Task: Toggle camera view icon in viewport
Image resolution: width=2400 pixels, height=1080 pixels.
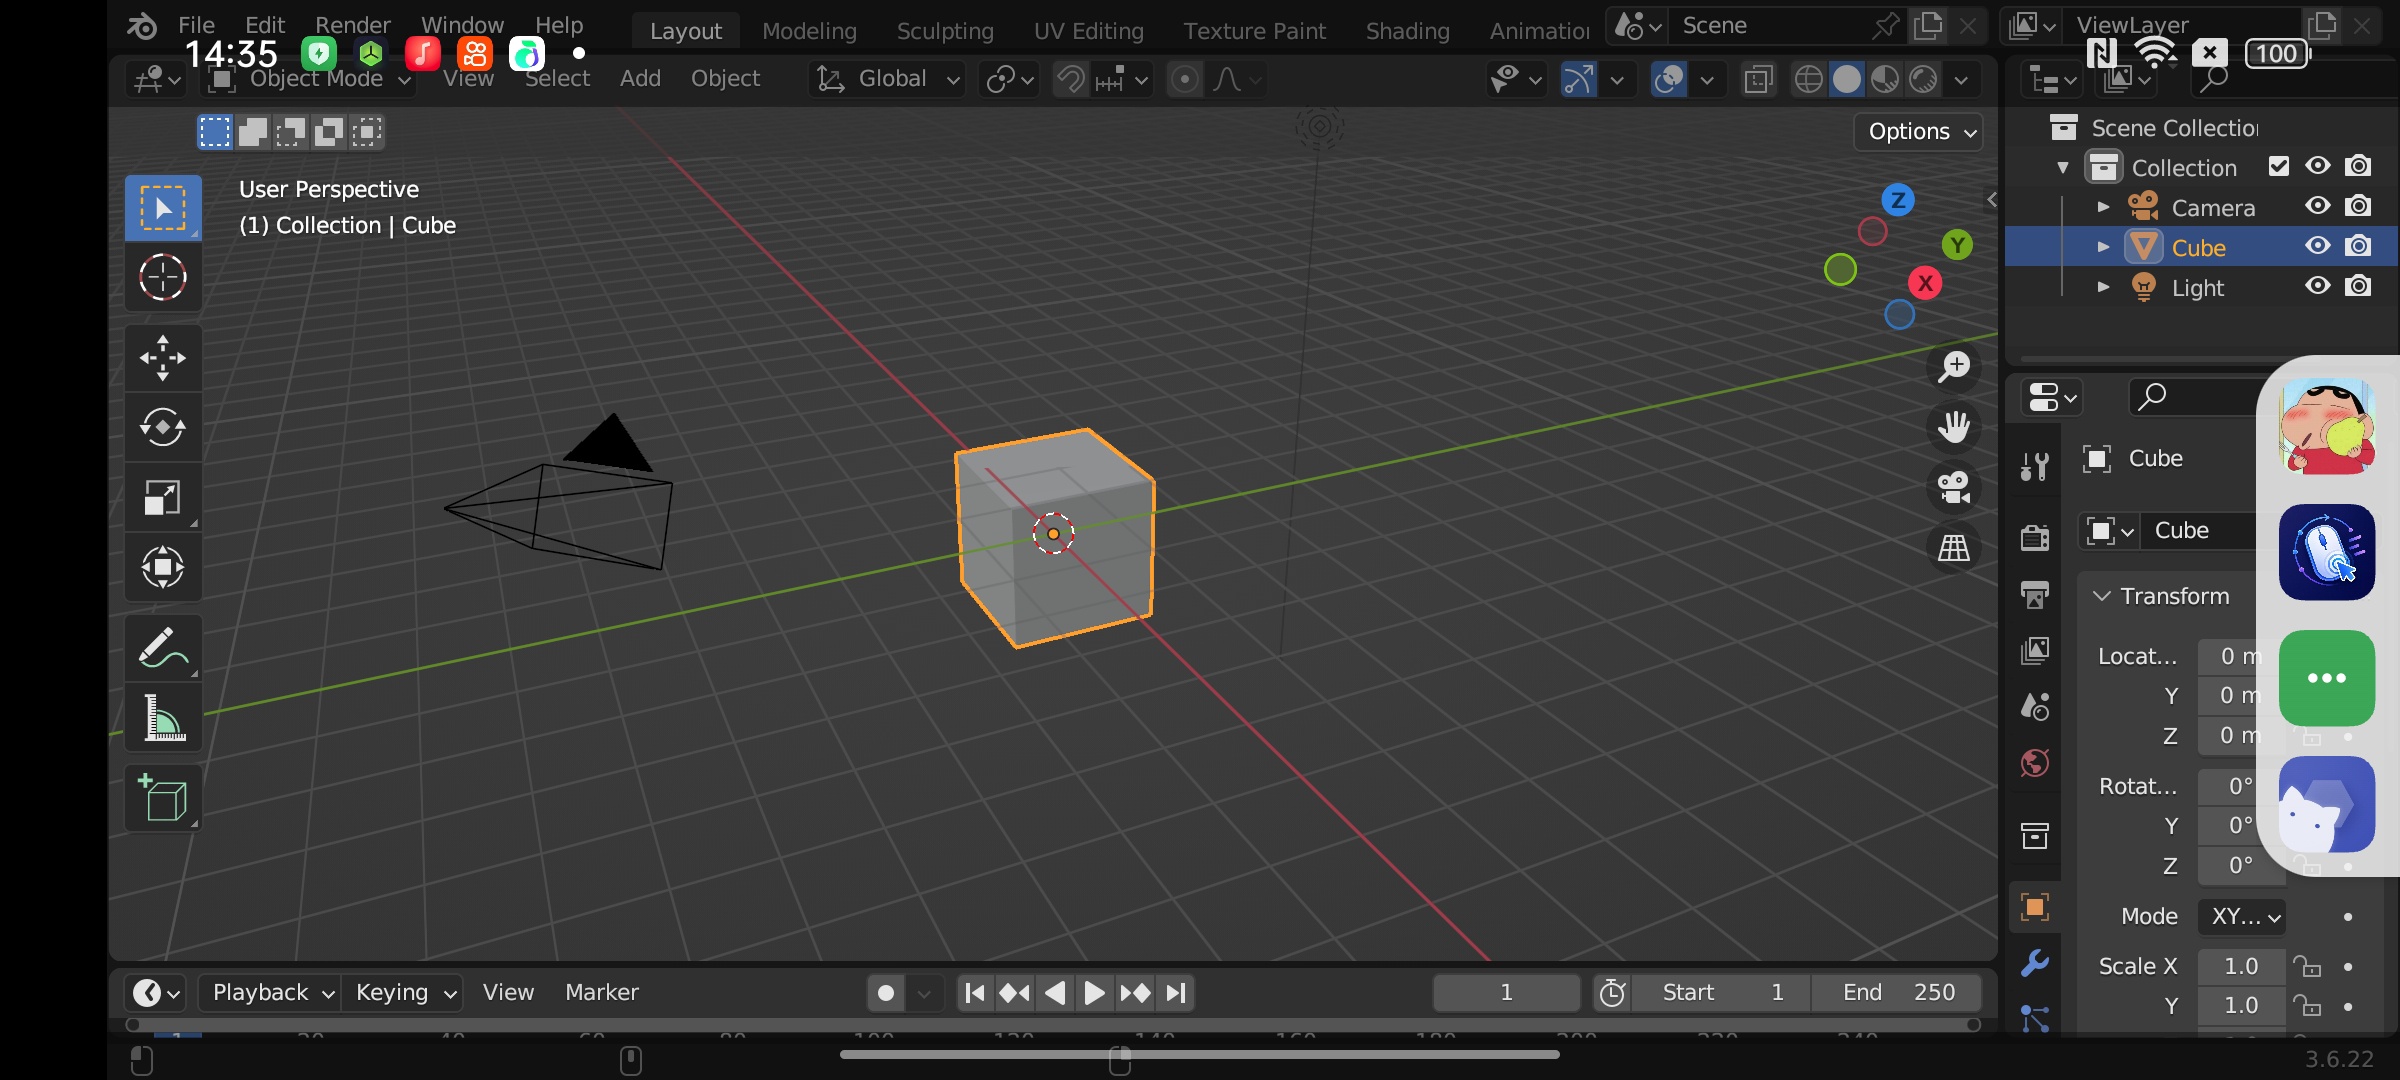Action: coord(1953,487)
